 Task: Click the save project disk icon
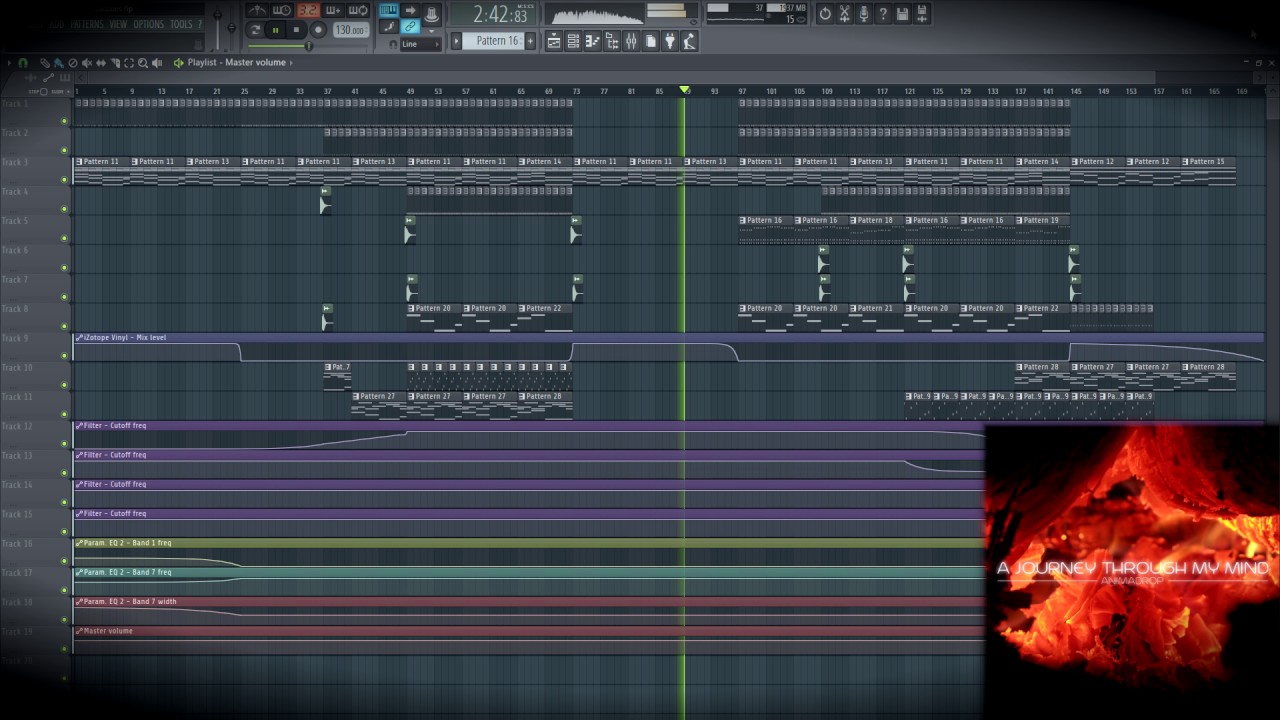[902, 13]
